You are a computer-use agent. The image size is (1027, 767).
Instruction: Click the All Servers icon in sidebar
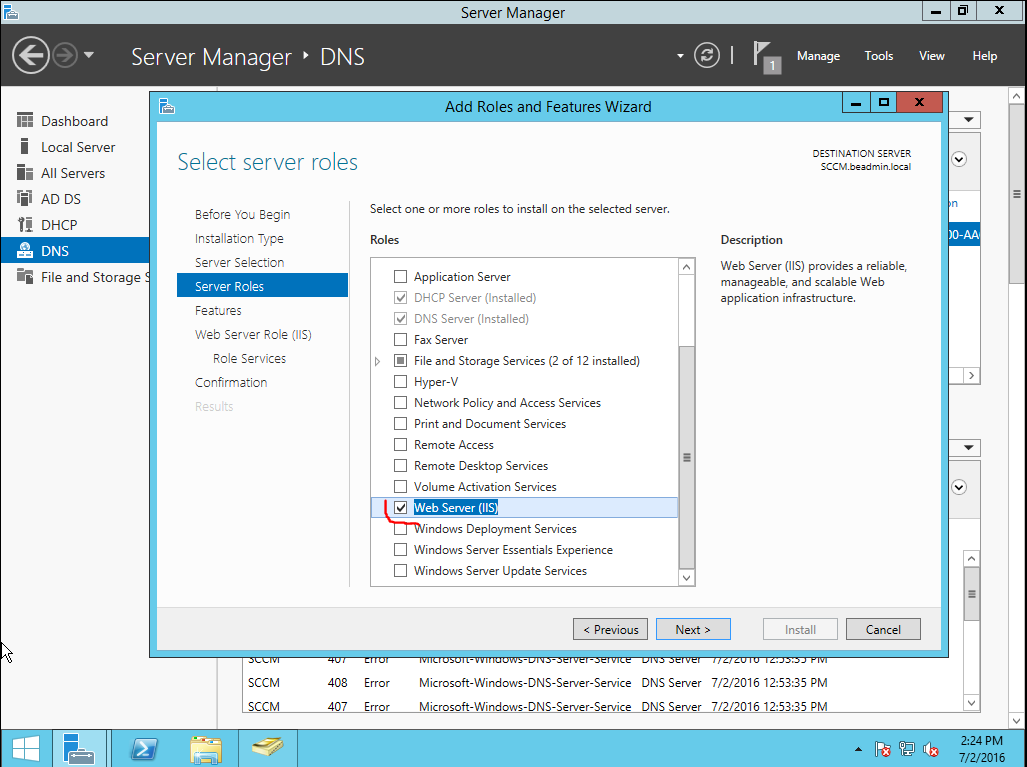click(x=25, y=172)
